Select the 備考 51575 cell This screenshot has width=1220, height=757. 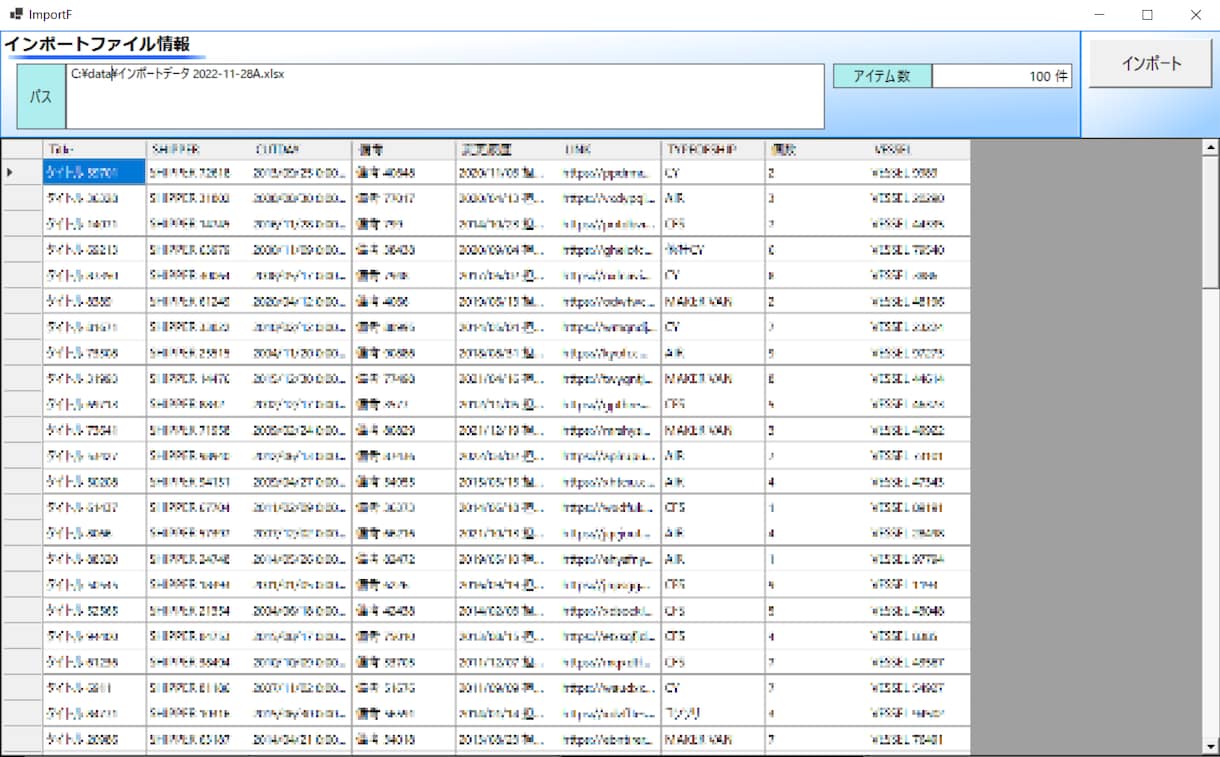click(403, 688)
